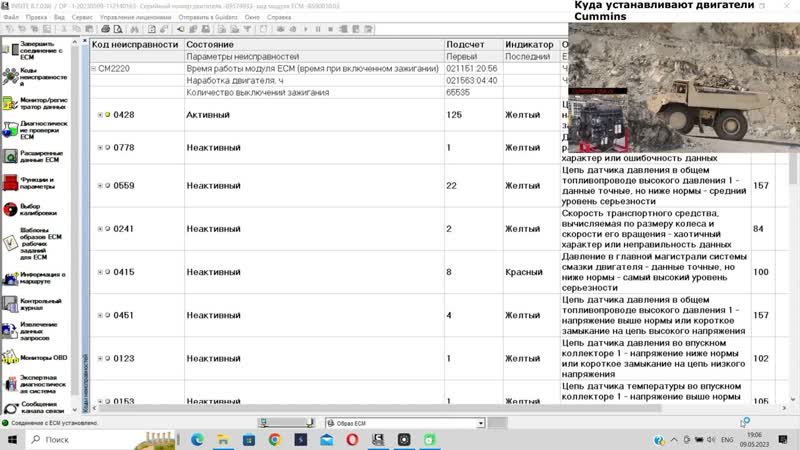Click the printer icon in the toolbar
The height and width of the screenshot is (450, 800).
tap(106, 29)
